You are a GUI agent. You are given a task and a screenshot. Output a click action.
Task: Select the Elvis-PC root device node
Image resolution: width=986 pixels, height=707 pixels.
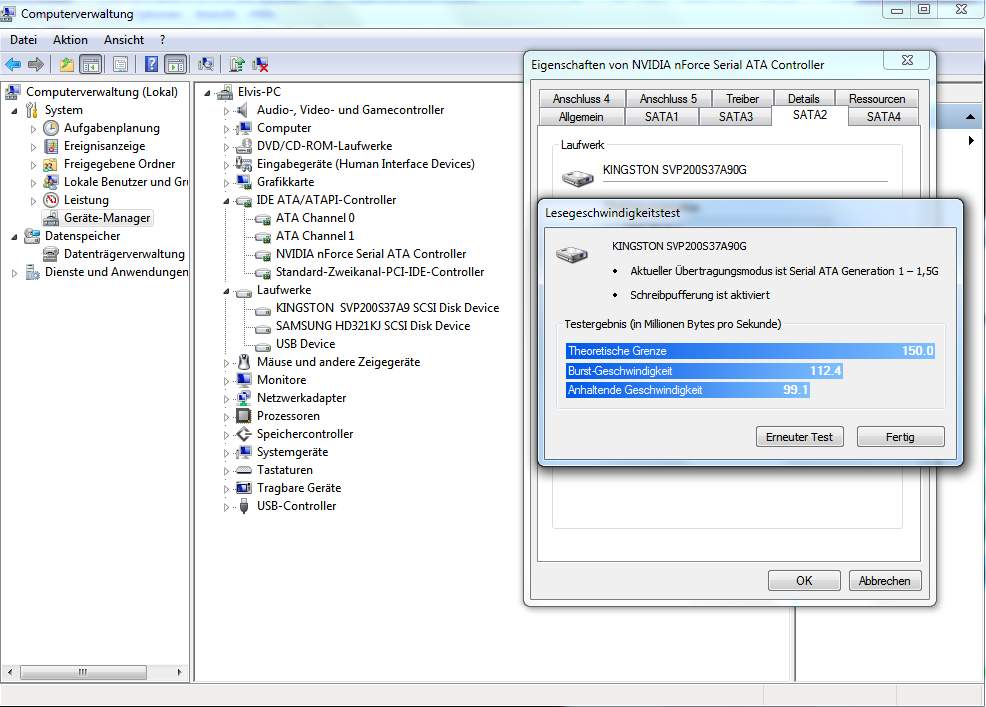[259, 92]
